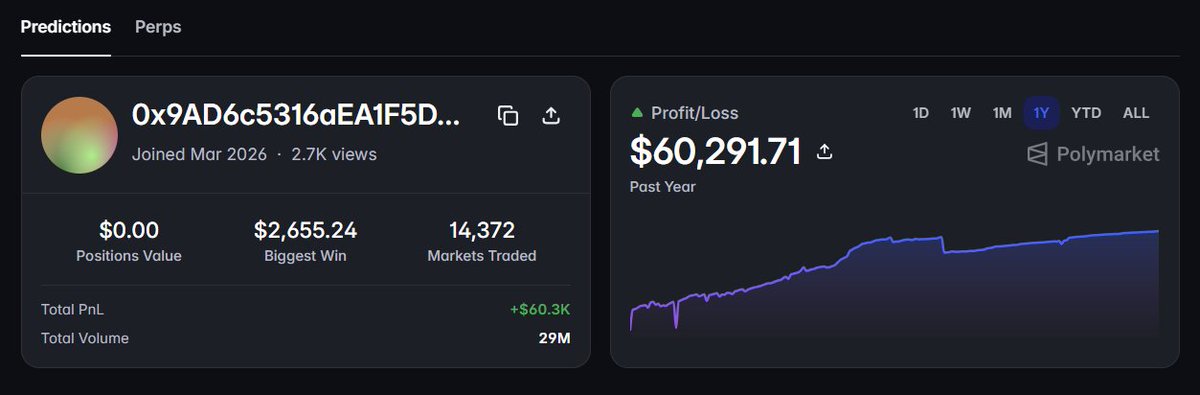The height and width of the screenshot is (395, 1200).
Task: Click the Past Year label
Action: (663, 187)
